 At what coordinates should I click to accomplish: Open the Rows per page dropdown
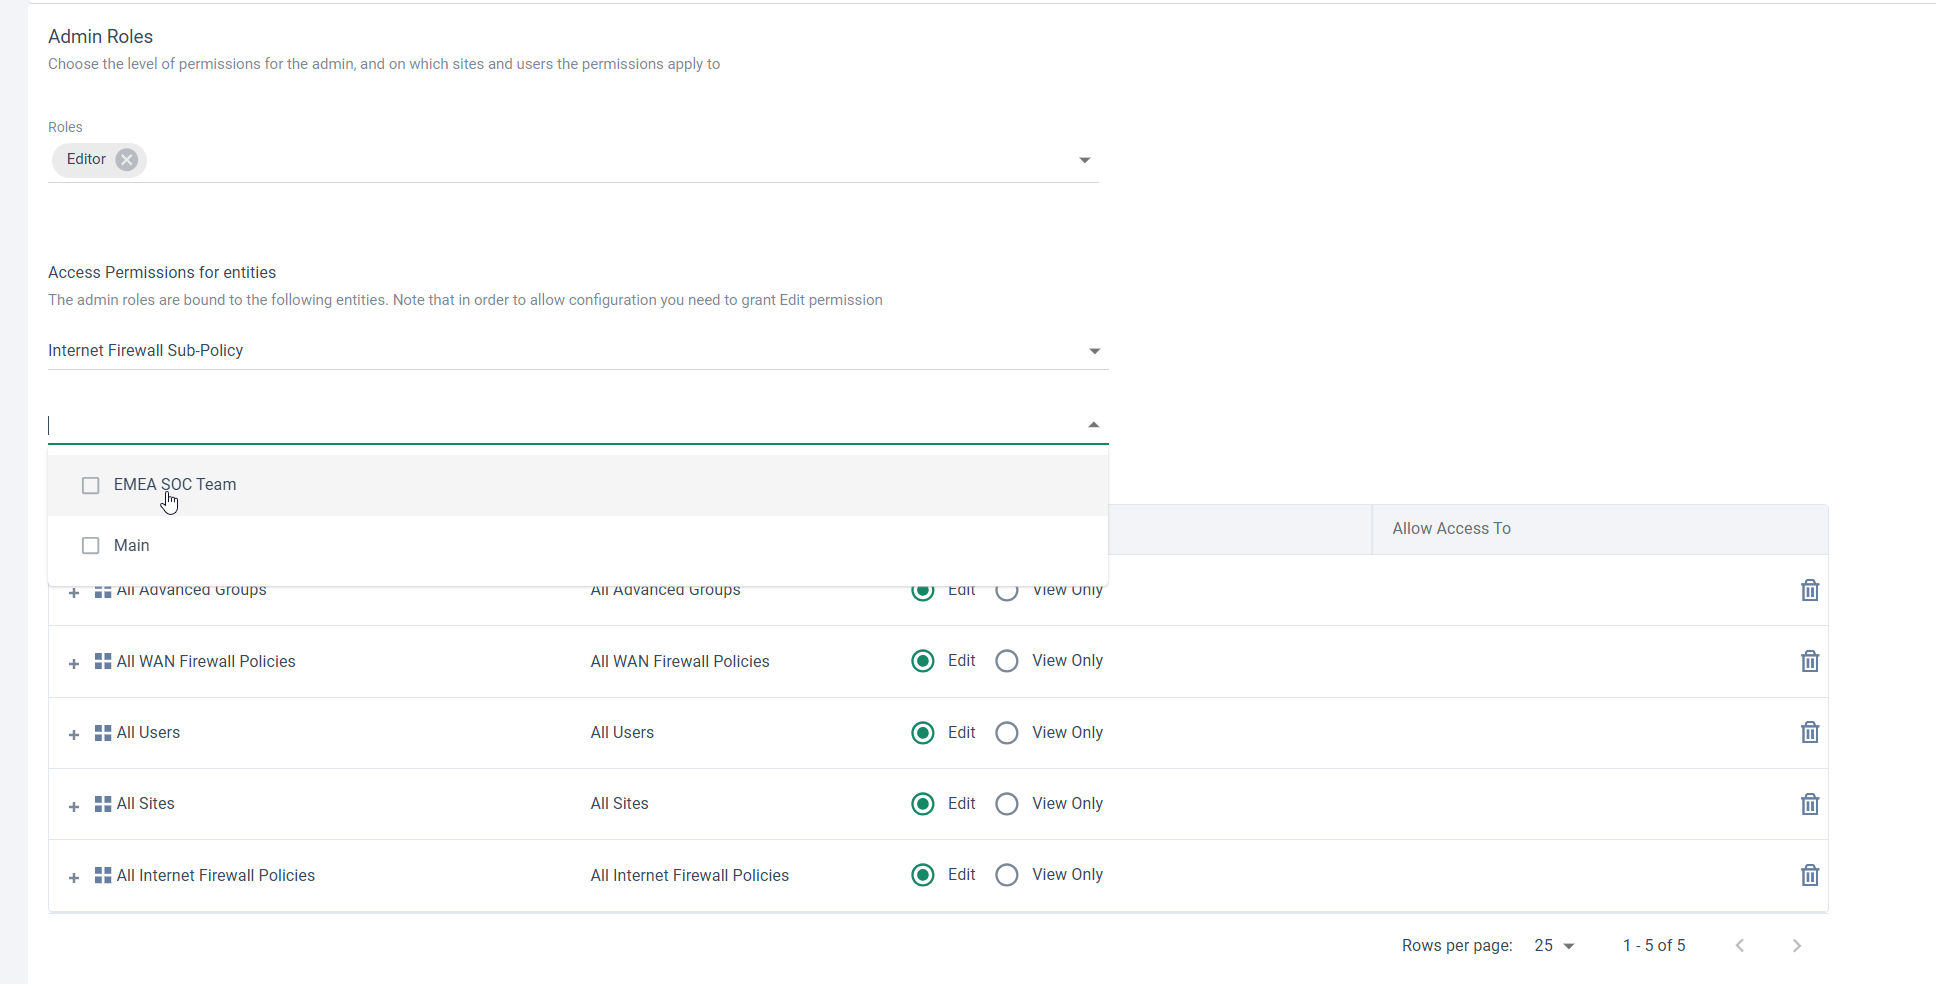[1552, 945]
